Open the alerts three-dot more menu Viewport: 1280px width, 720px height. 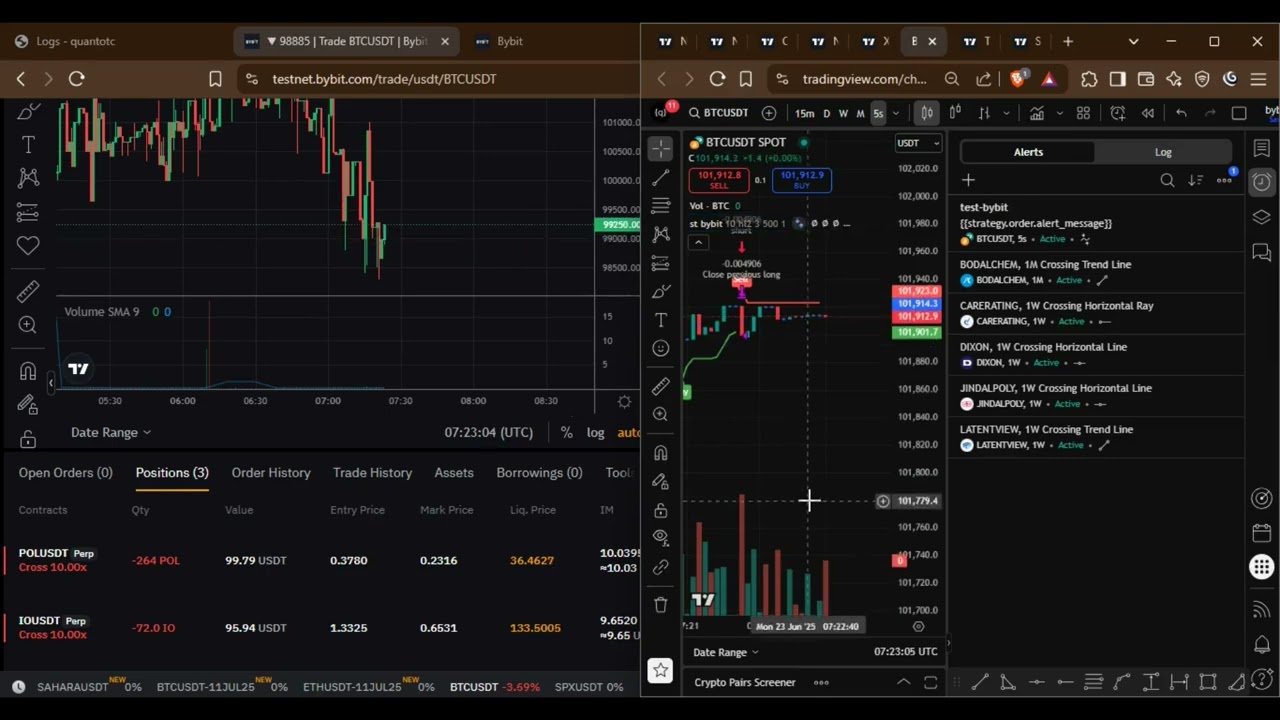1224,180
